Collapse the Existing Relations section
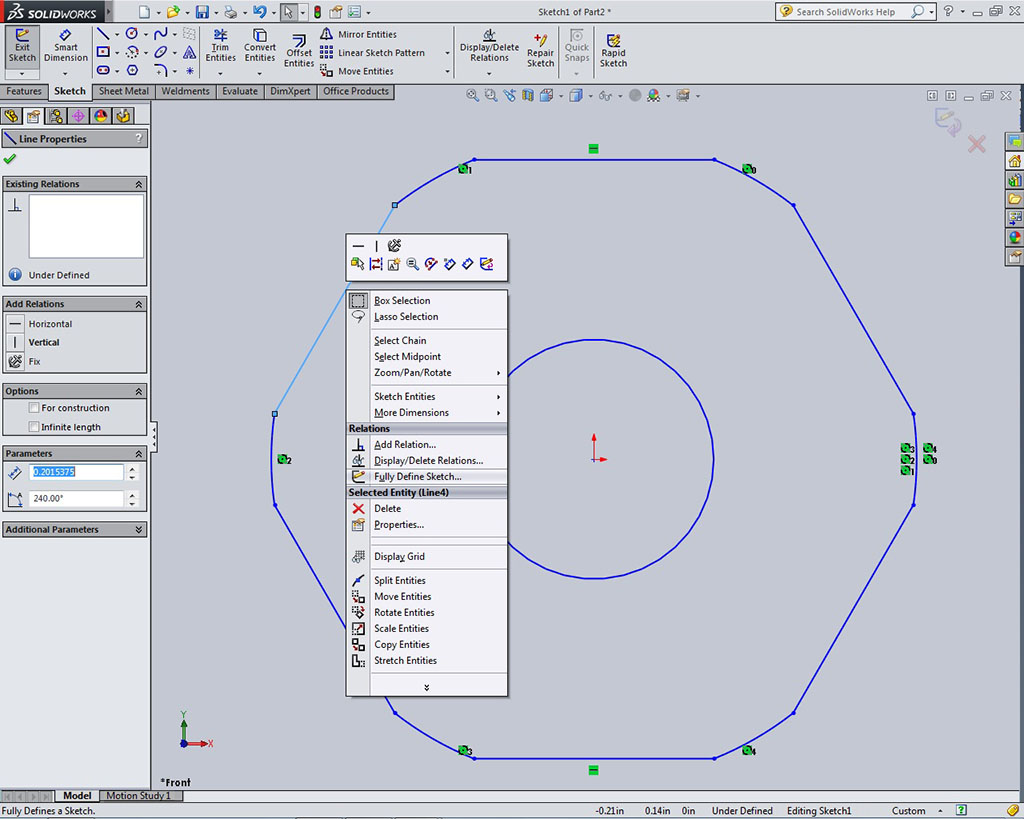This screenshot has height=819, width=1024. (138, 184)
